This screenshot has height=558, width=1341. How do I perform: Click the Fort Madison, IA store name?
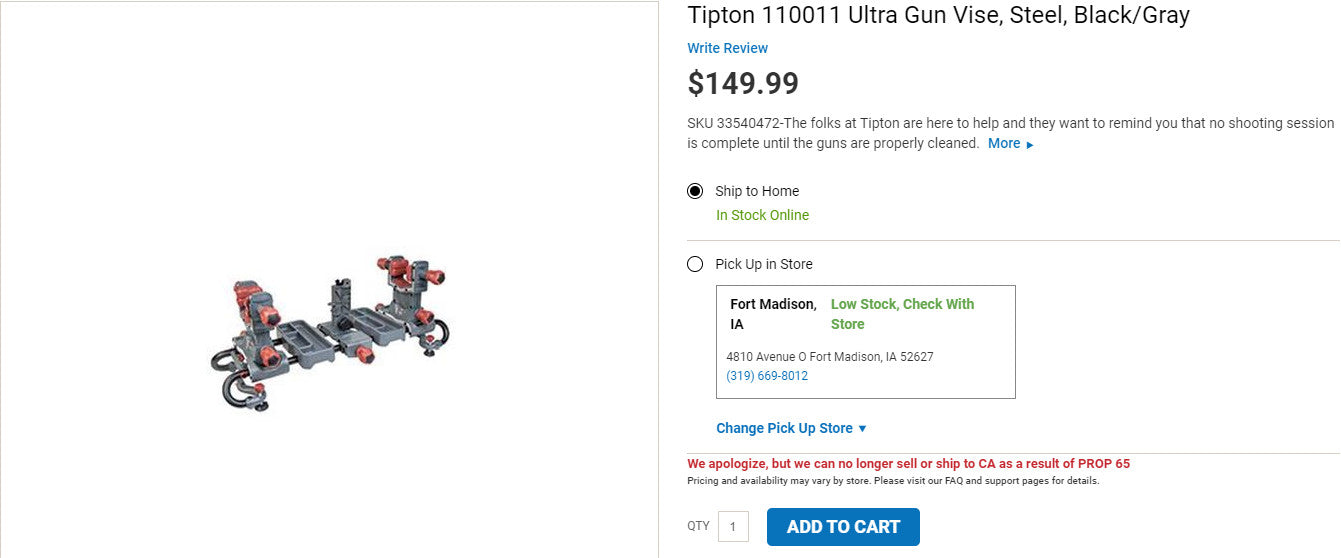point(772,314)
